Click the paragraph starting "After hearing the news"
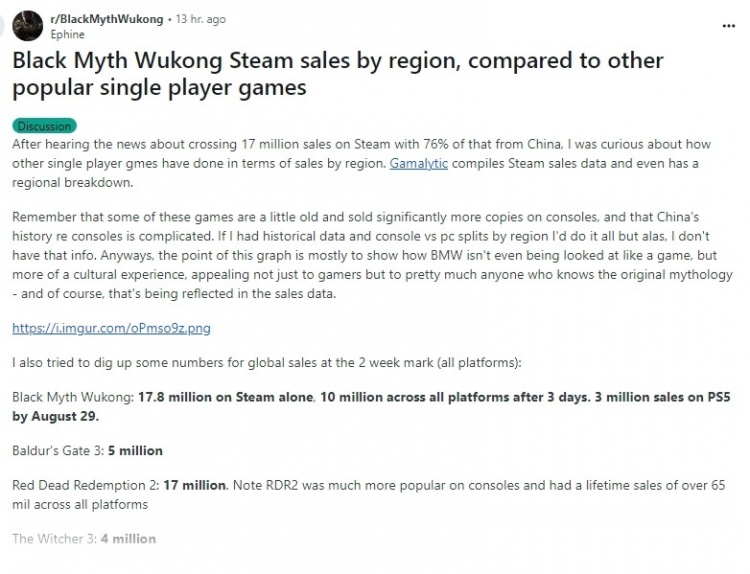Screen dimensions: 750x574 point(370,164)
